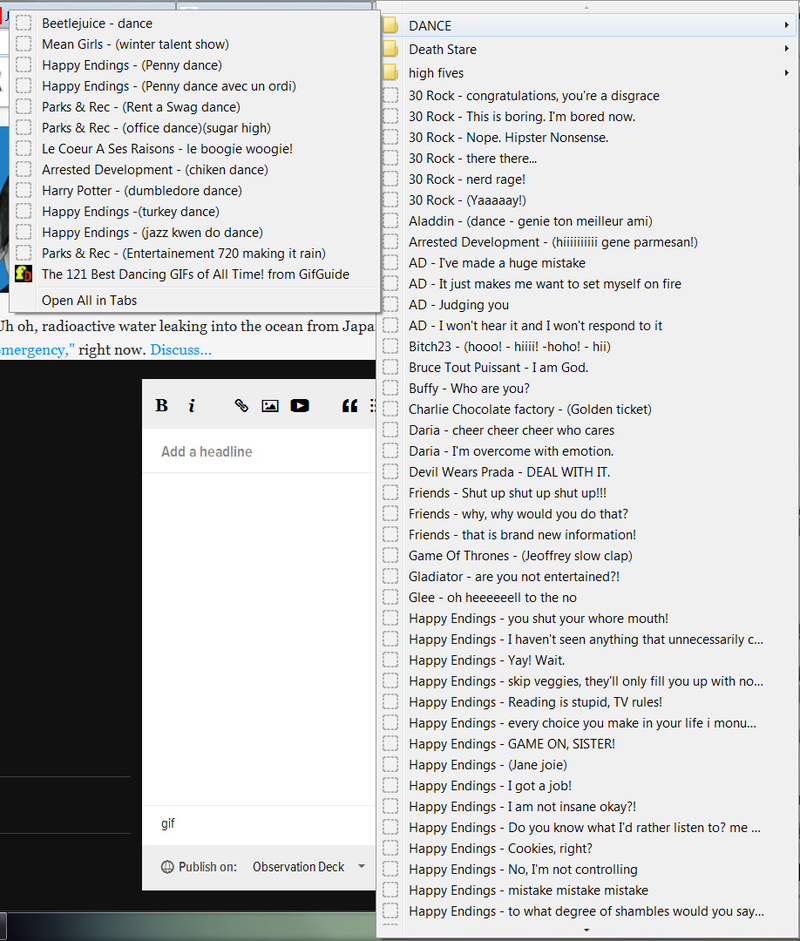Open the Death Stare bookmark folder

pyautogui.click(x=588, y=49)
